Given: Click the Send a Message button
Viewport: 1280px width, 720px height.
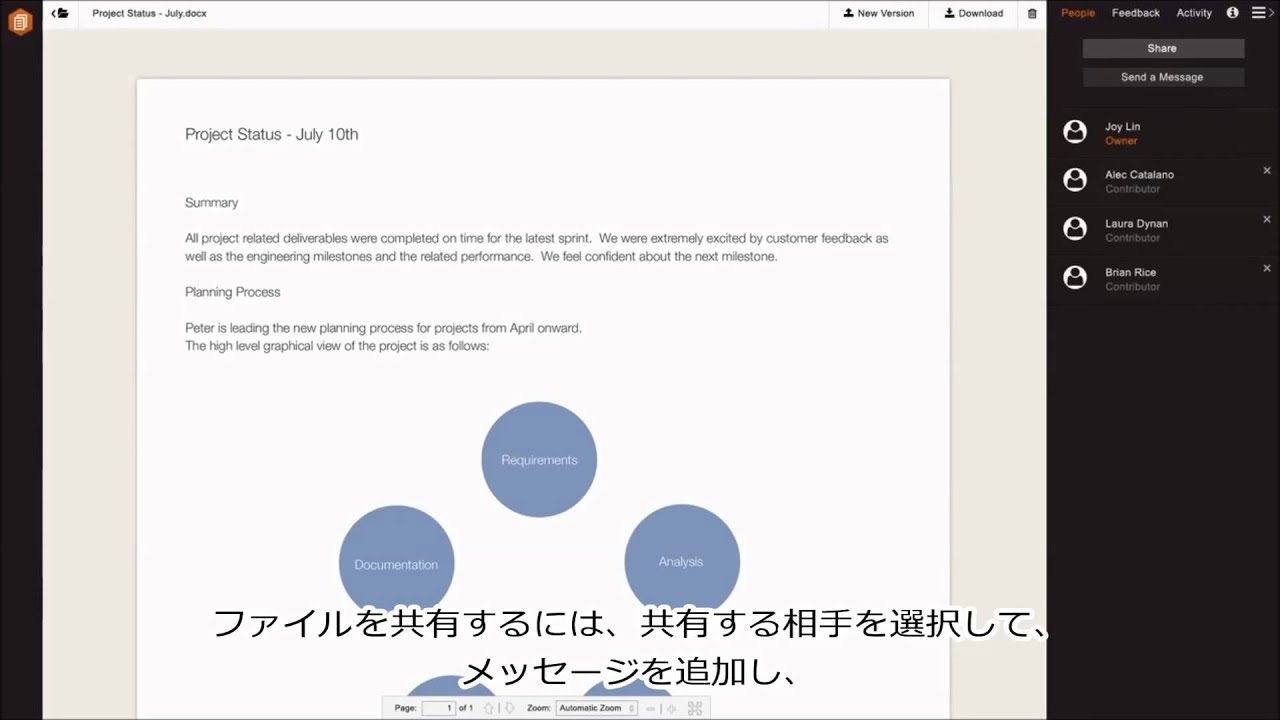Looking at the screenshot, I should point(1163,77).
